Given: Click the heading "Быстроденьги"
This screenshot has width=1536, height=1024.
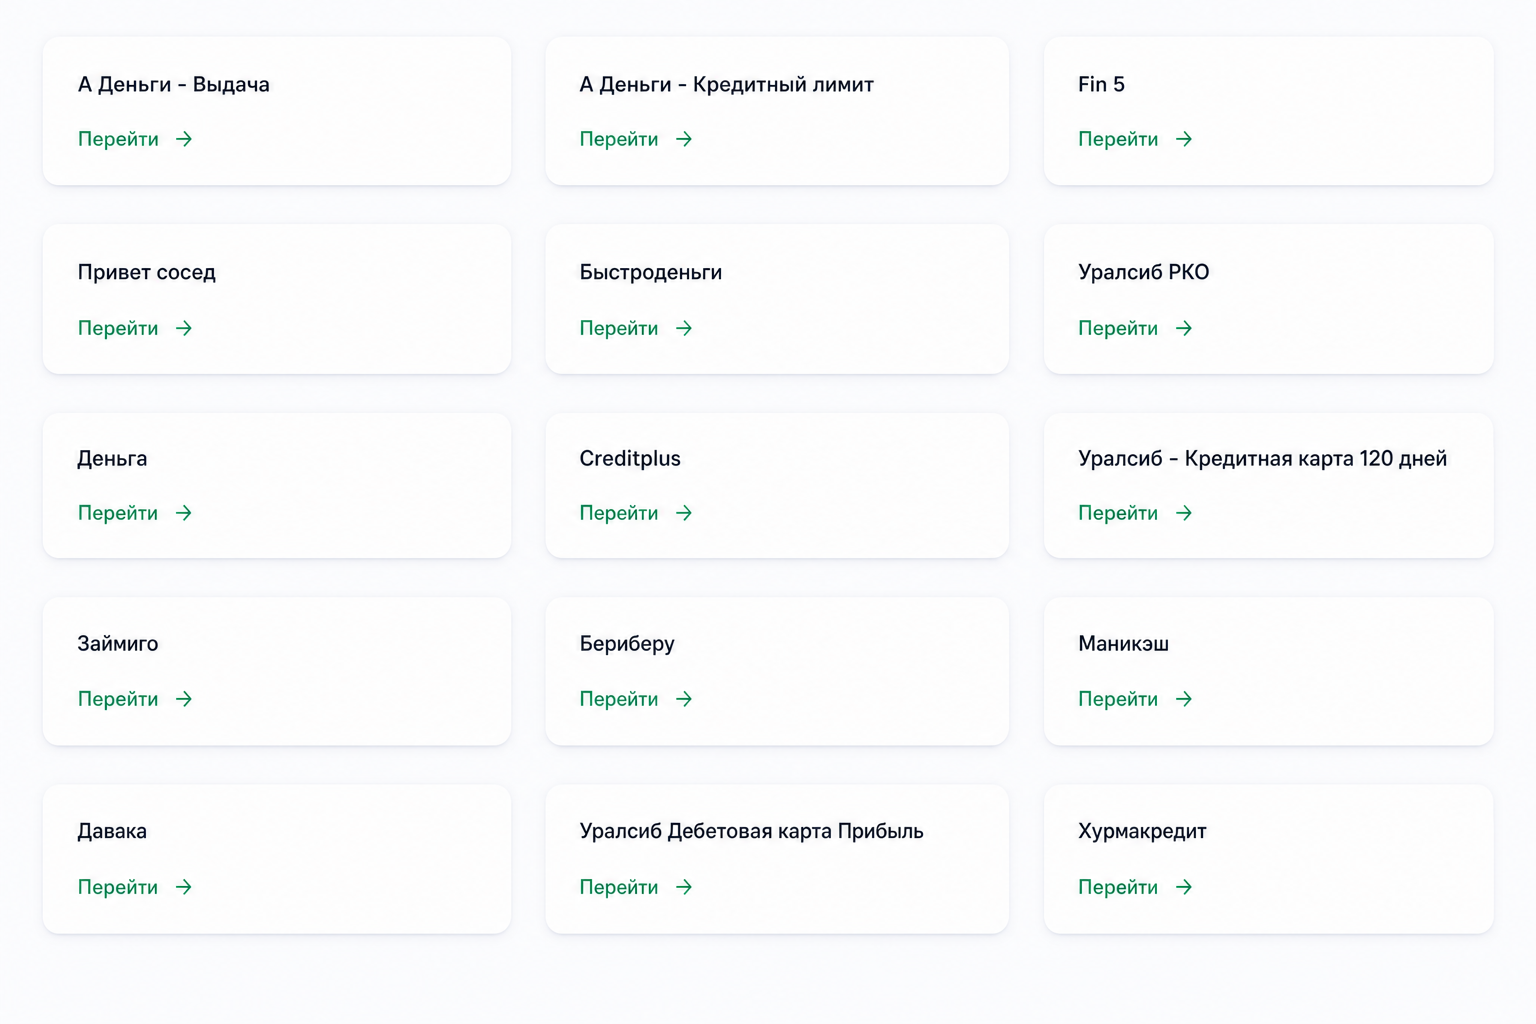Looking at the screenshot, I should coord(651,272).
